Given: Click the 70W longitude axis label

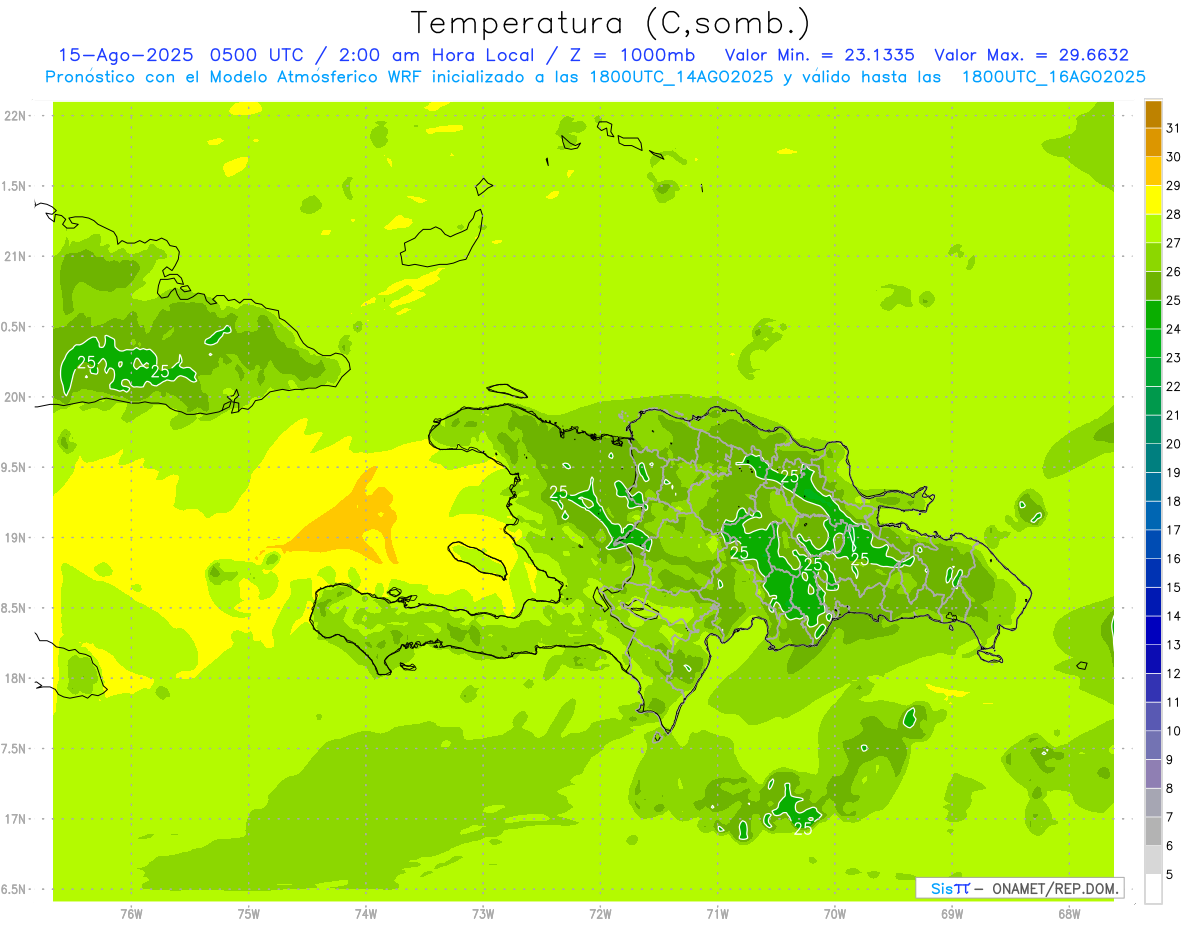Looking at the screenshot, I should [835, 914].
